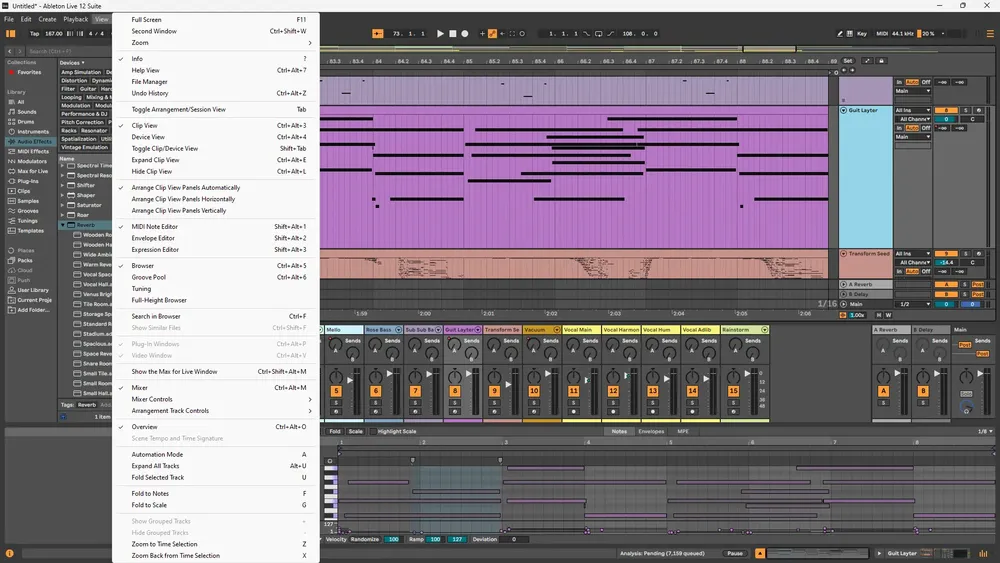Click the Loop switch icon in transport

point(598,34)
